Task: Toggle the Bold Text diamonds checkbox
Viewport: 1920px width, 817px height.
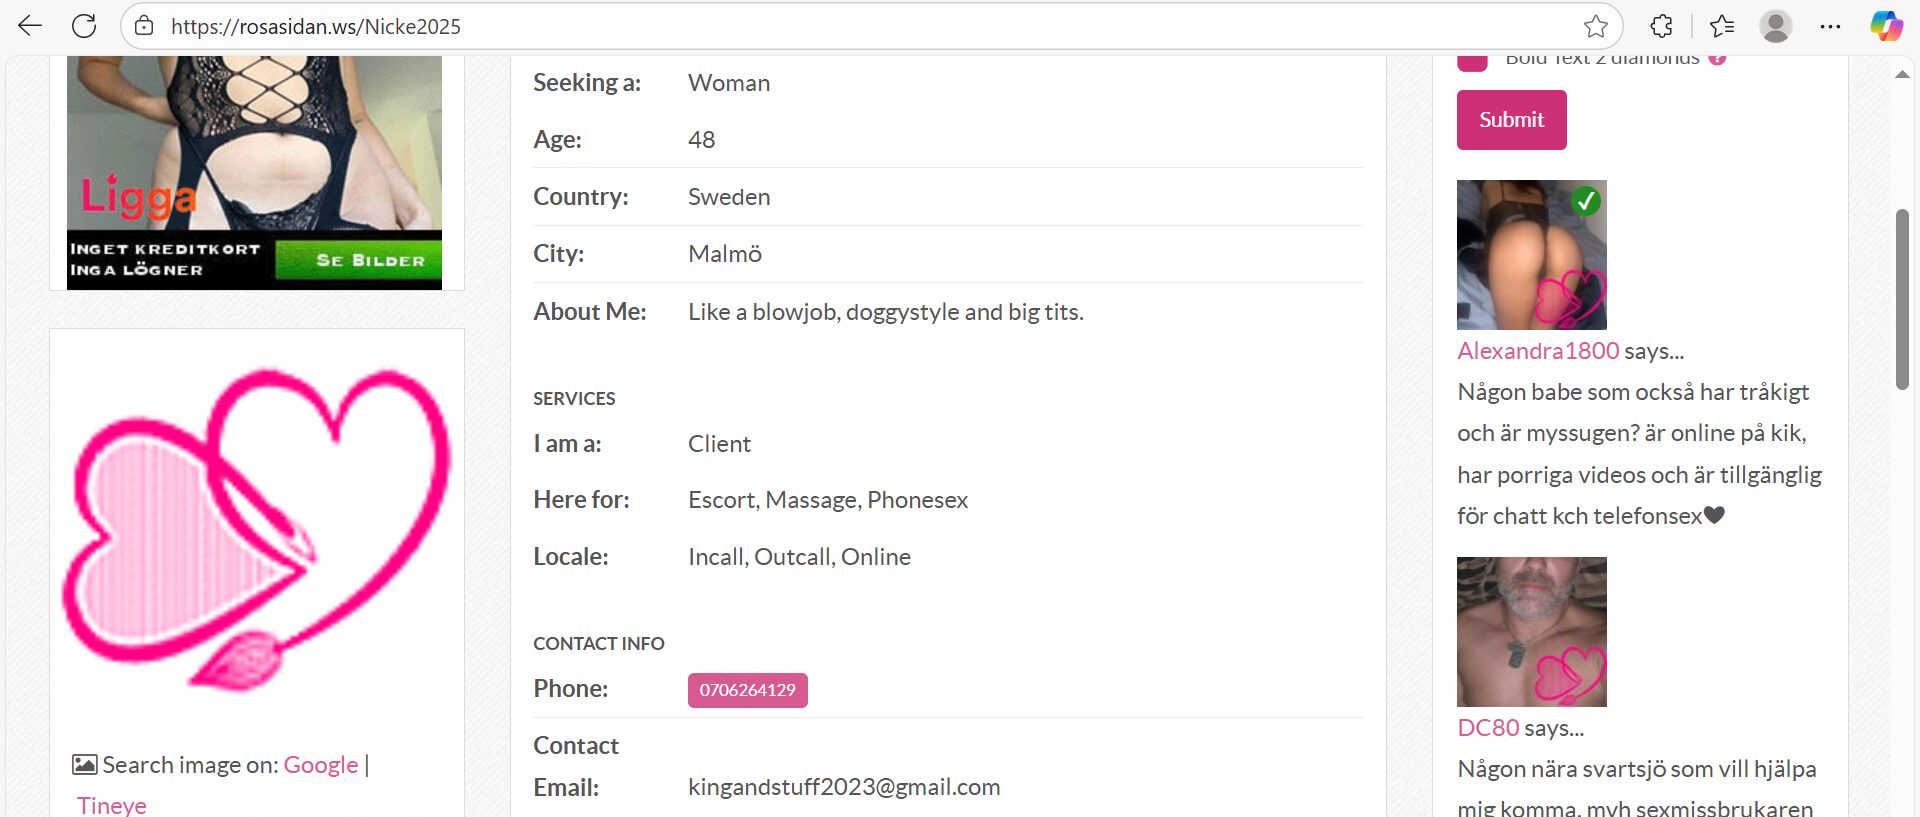Action: (x=1472, y=62)
